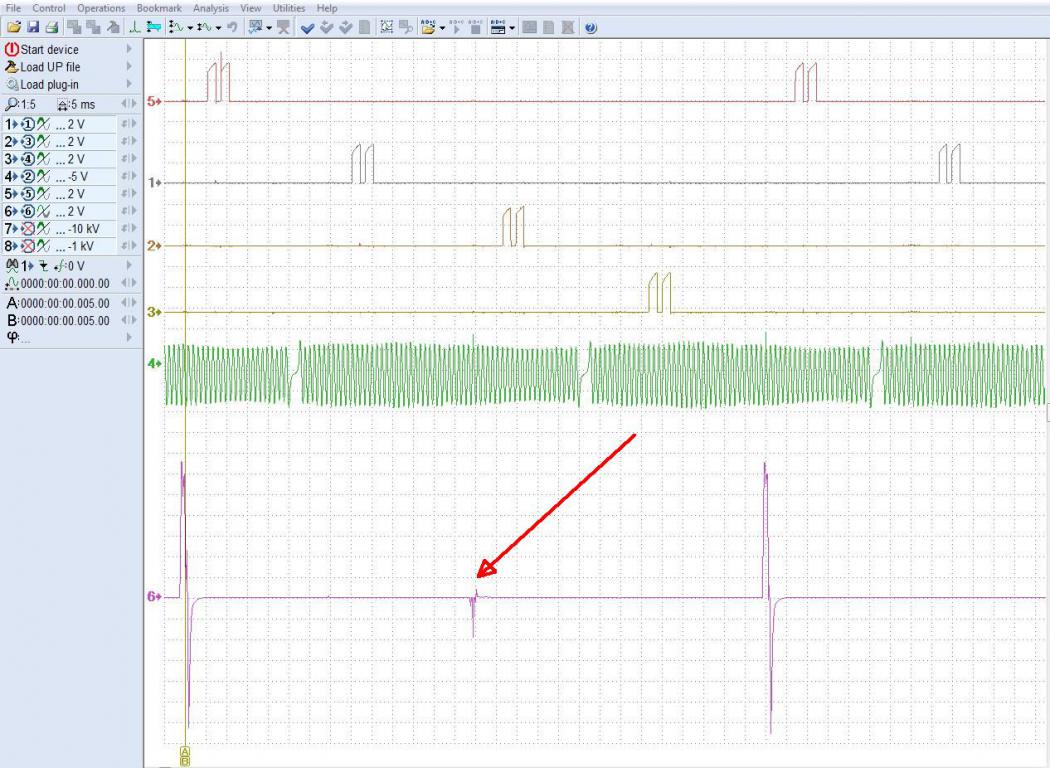Click the Print toolbar icon
Screen dimensions: 1050x768
point(52,27)
